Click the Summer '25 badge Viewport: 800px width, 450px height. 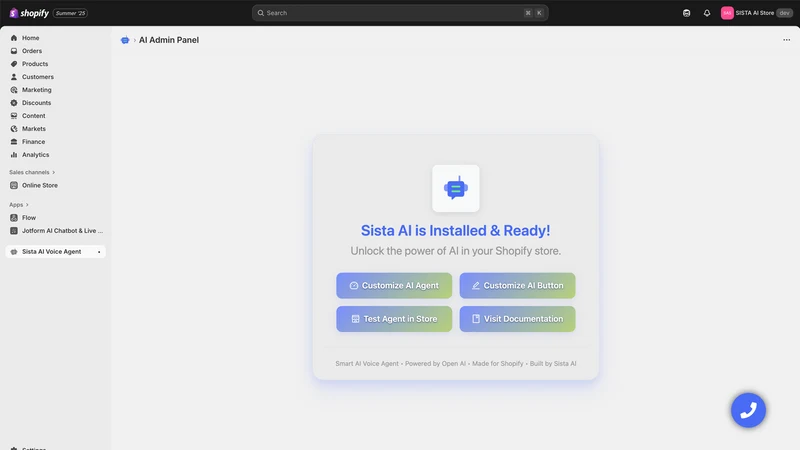tap(70, 13)
